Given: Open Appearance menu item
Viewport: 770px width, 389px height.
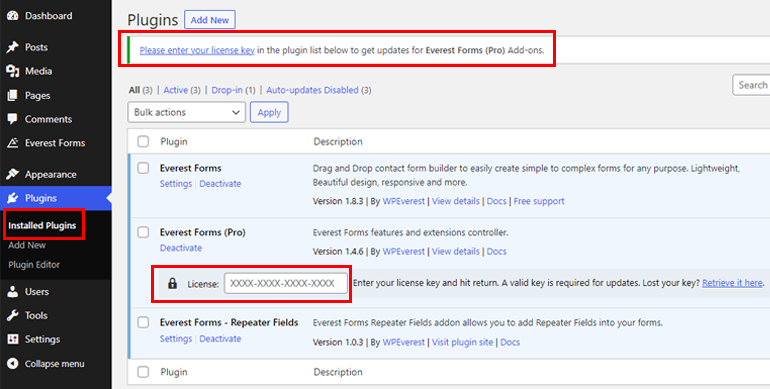Looking at the screenshot, I should click(x=51, y=174).
